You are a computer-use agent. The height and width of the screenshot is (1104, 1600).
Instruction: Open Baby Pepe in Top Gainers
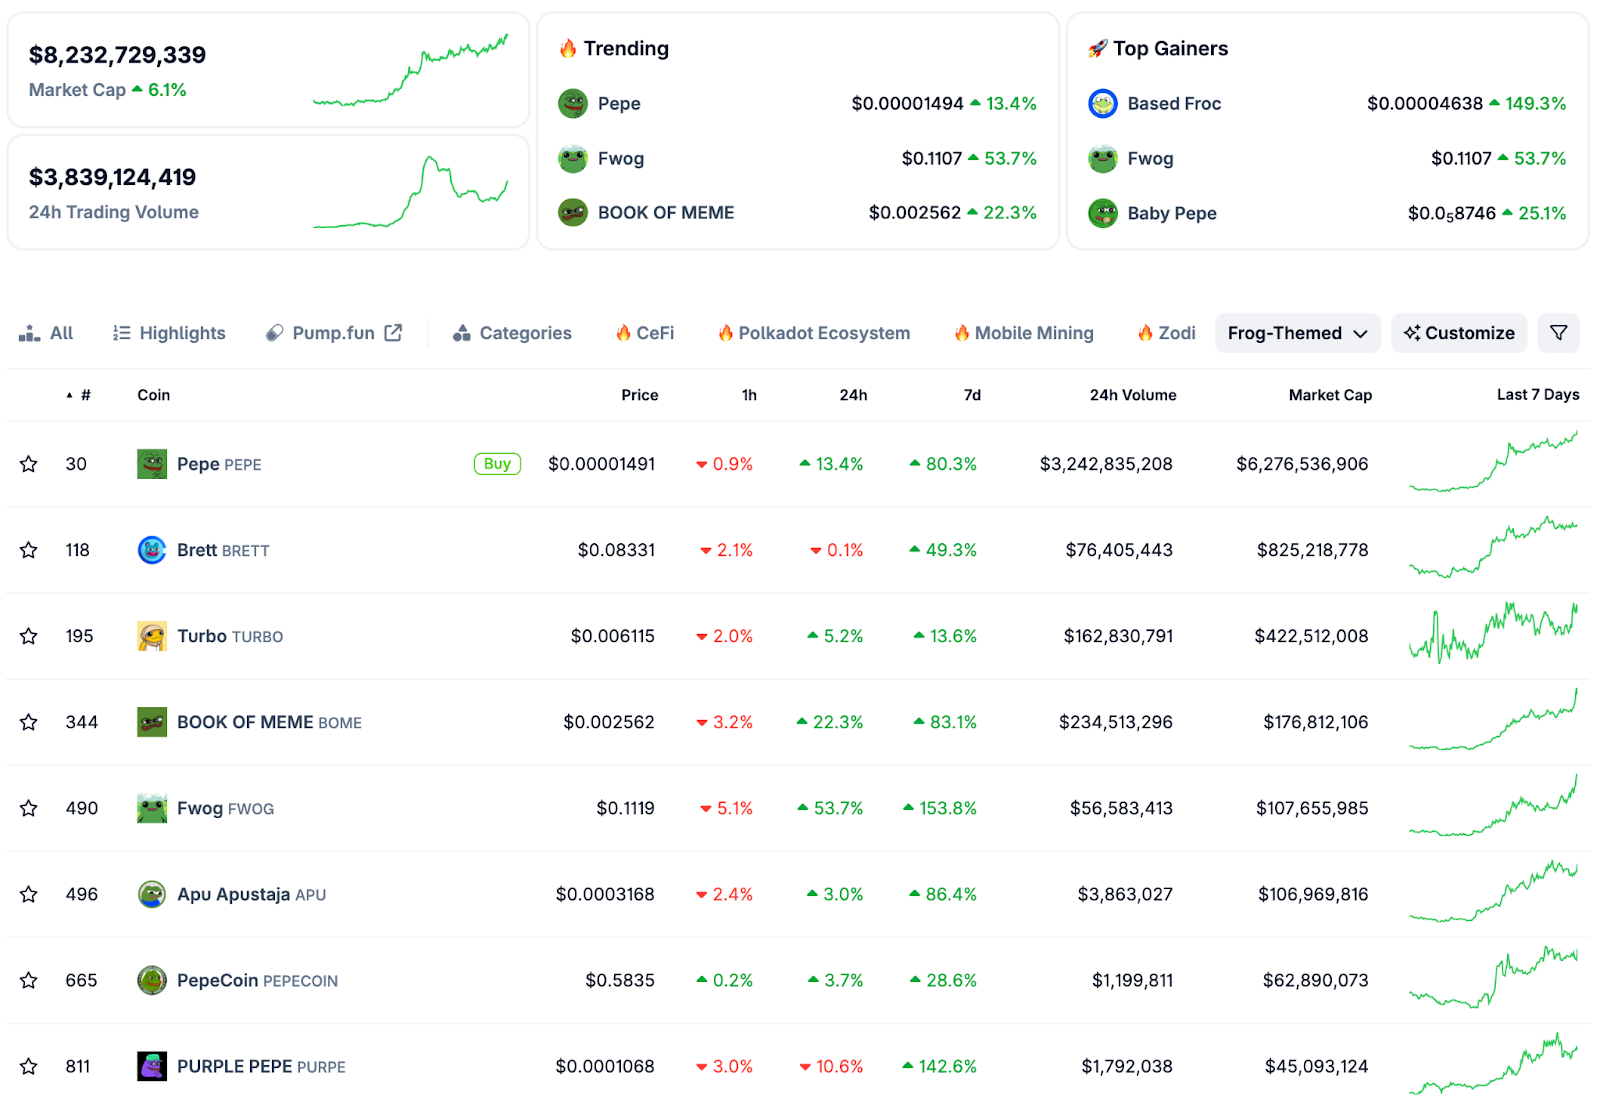(1172, 213)
